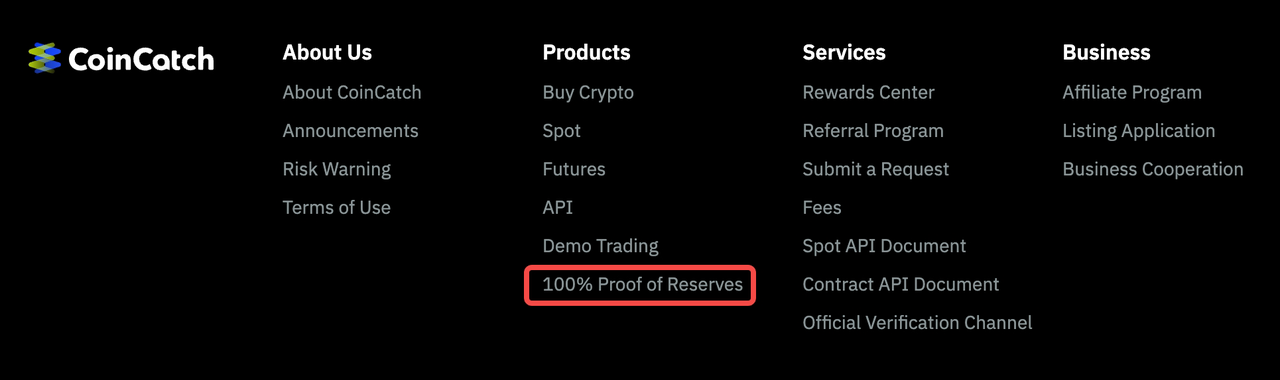This screenshot has height=380, width=1280.
Task: Open Futures trading link
Action: [574, 169]
